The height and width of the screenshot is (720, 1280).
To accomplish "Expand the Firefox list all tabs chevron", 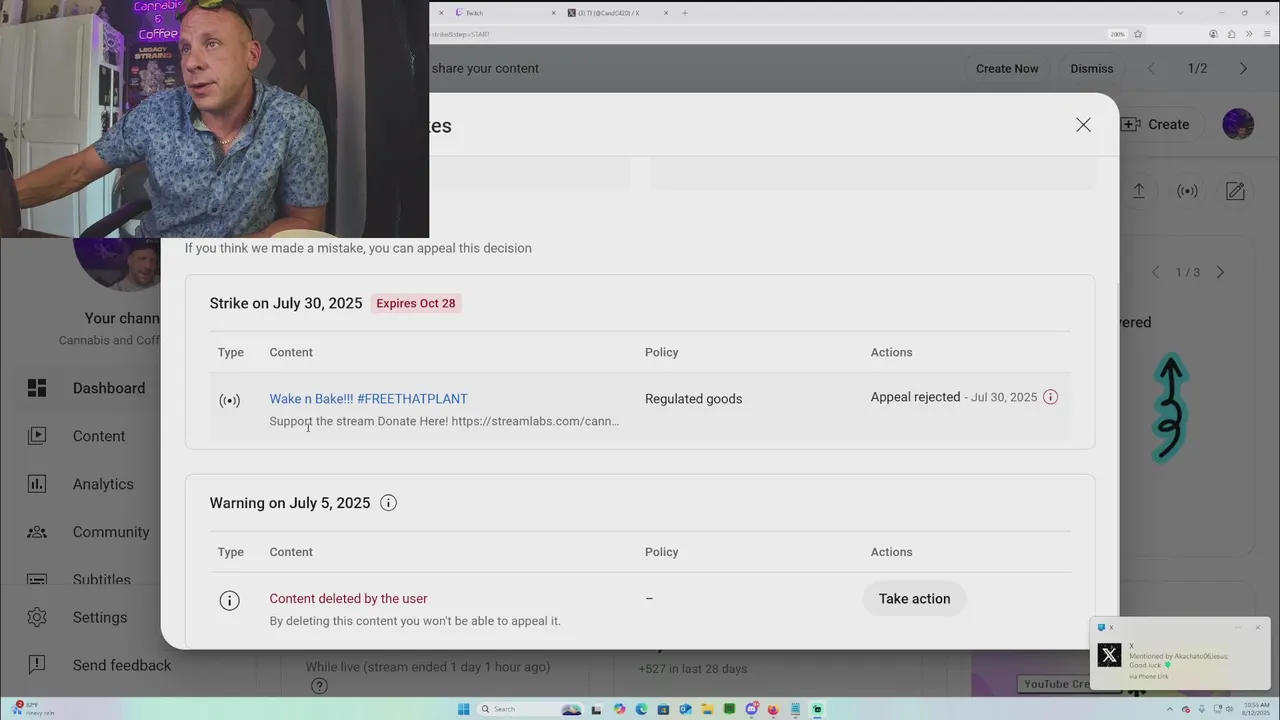I will 1180,13.
